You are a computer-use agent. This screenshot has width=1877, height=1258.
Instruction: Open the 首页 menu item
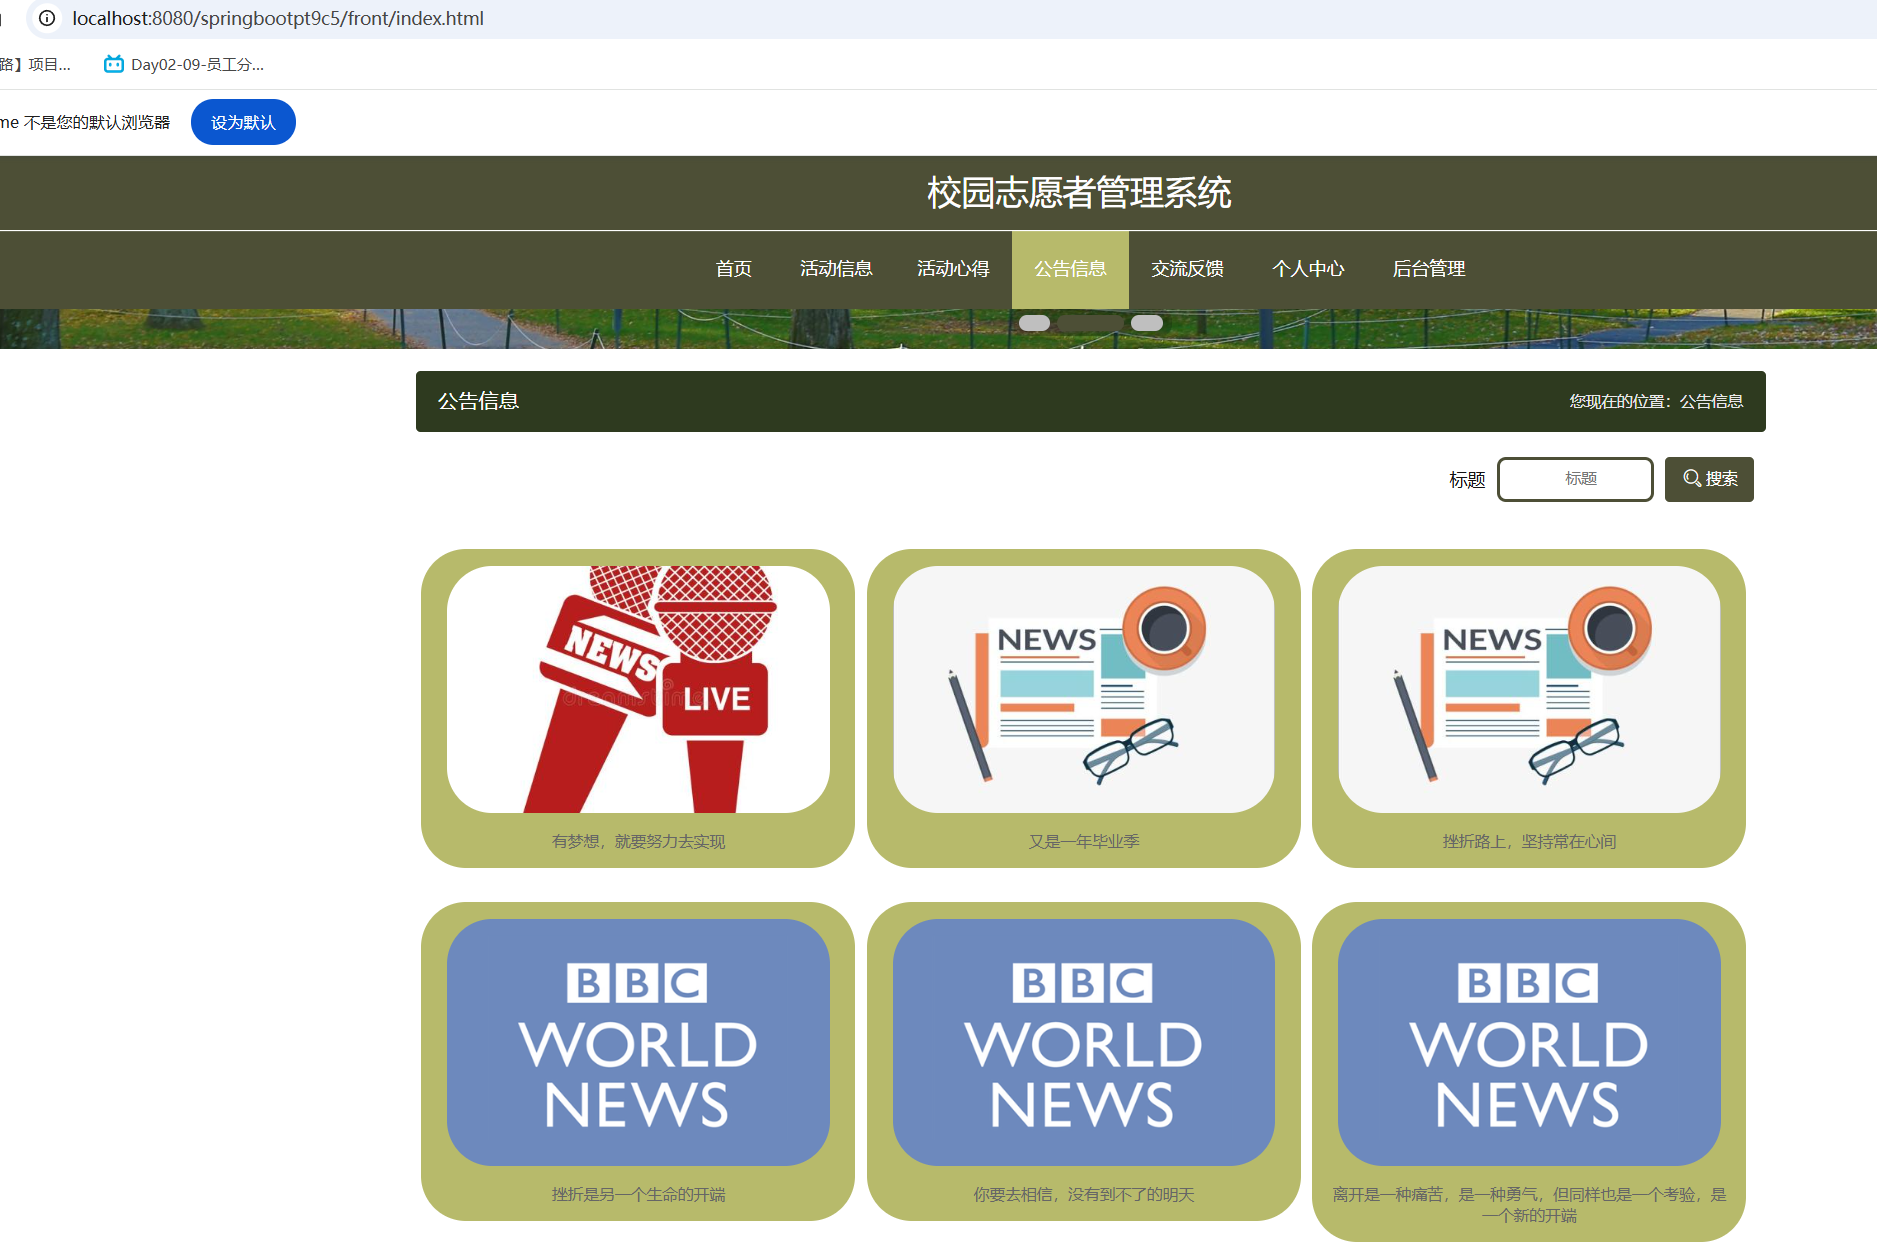733,269
